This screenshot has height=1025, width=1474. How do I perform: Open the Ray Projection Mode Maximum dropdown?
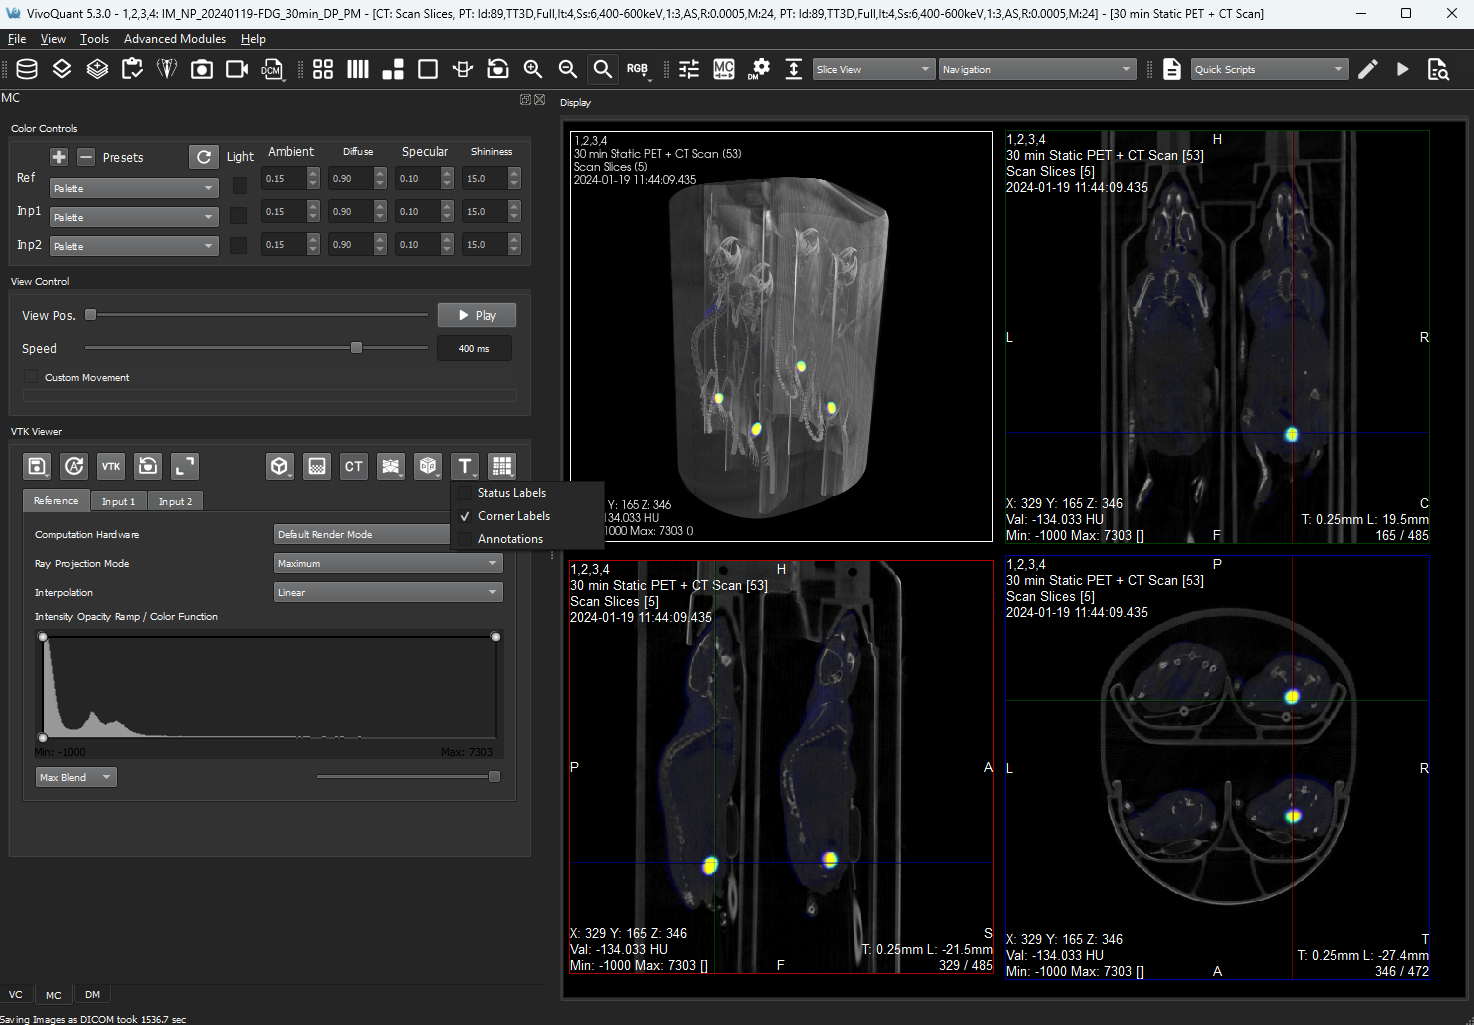click(x=388, y=563)
